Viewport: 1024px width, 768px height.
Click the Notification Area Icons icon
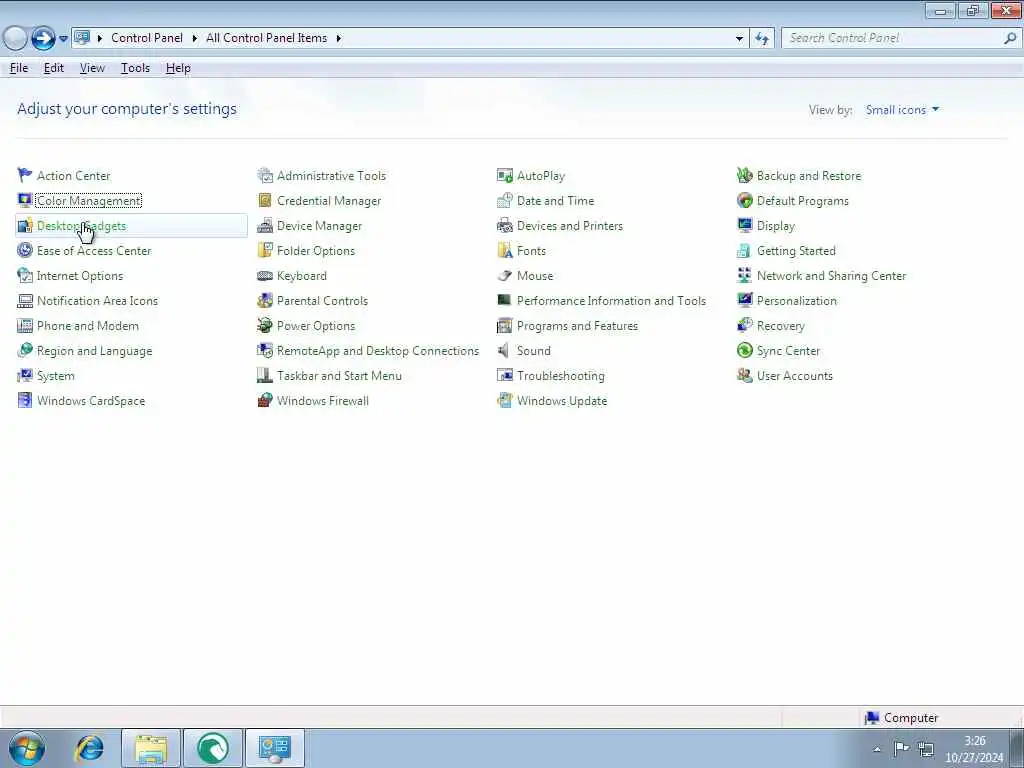pos(25,300)
